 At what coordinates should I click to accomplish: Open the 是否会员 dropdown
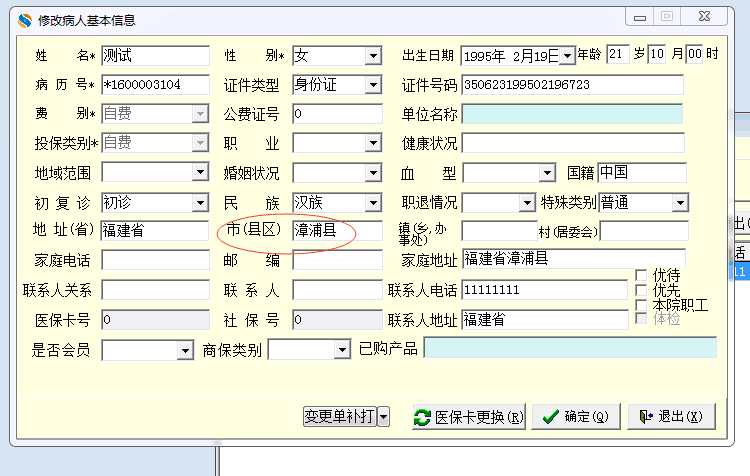185,351
